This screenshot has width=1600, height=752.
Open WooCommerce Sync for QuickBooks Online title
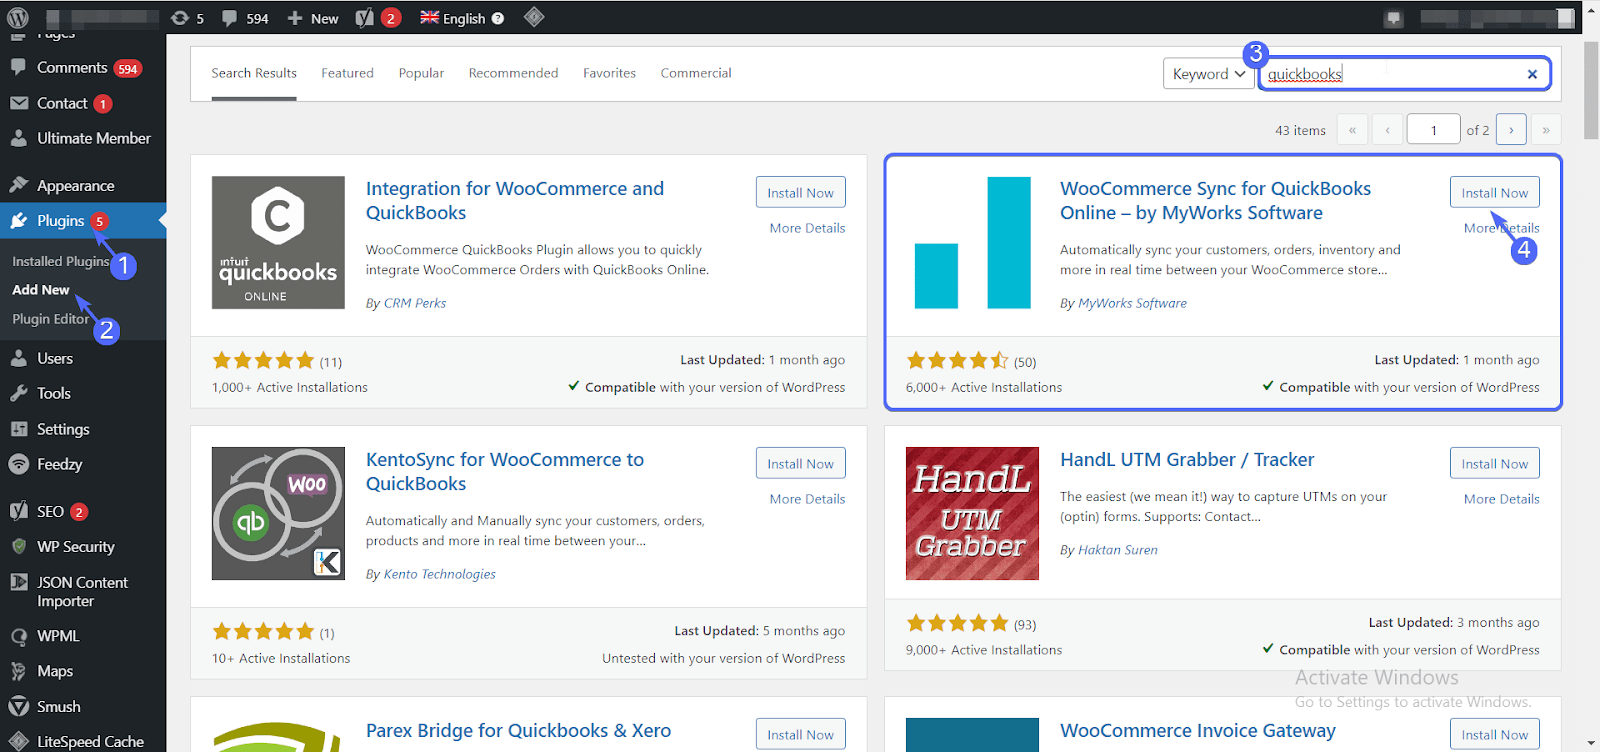[x=1215, y=201]
